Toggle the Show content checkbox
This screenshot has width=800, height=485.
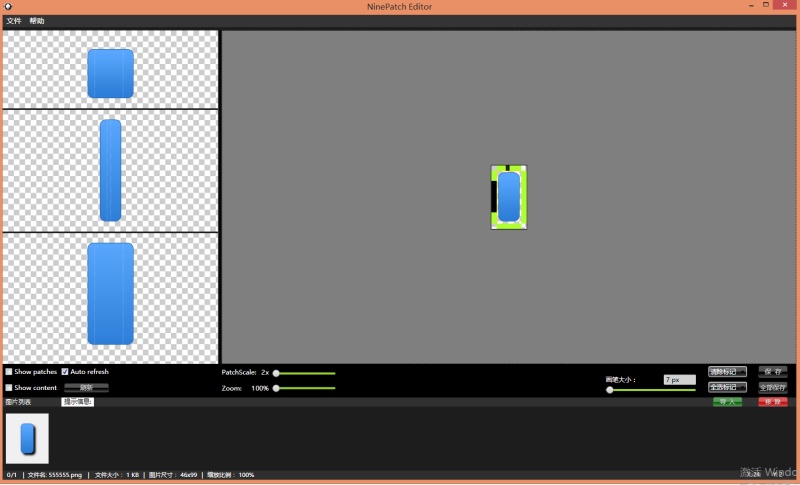[x=9, y=388]
